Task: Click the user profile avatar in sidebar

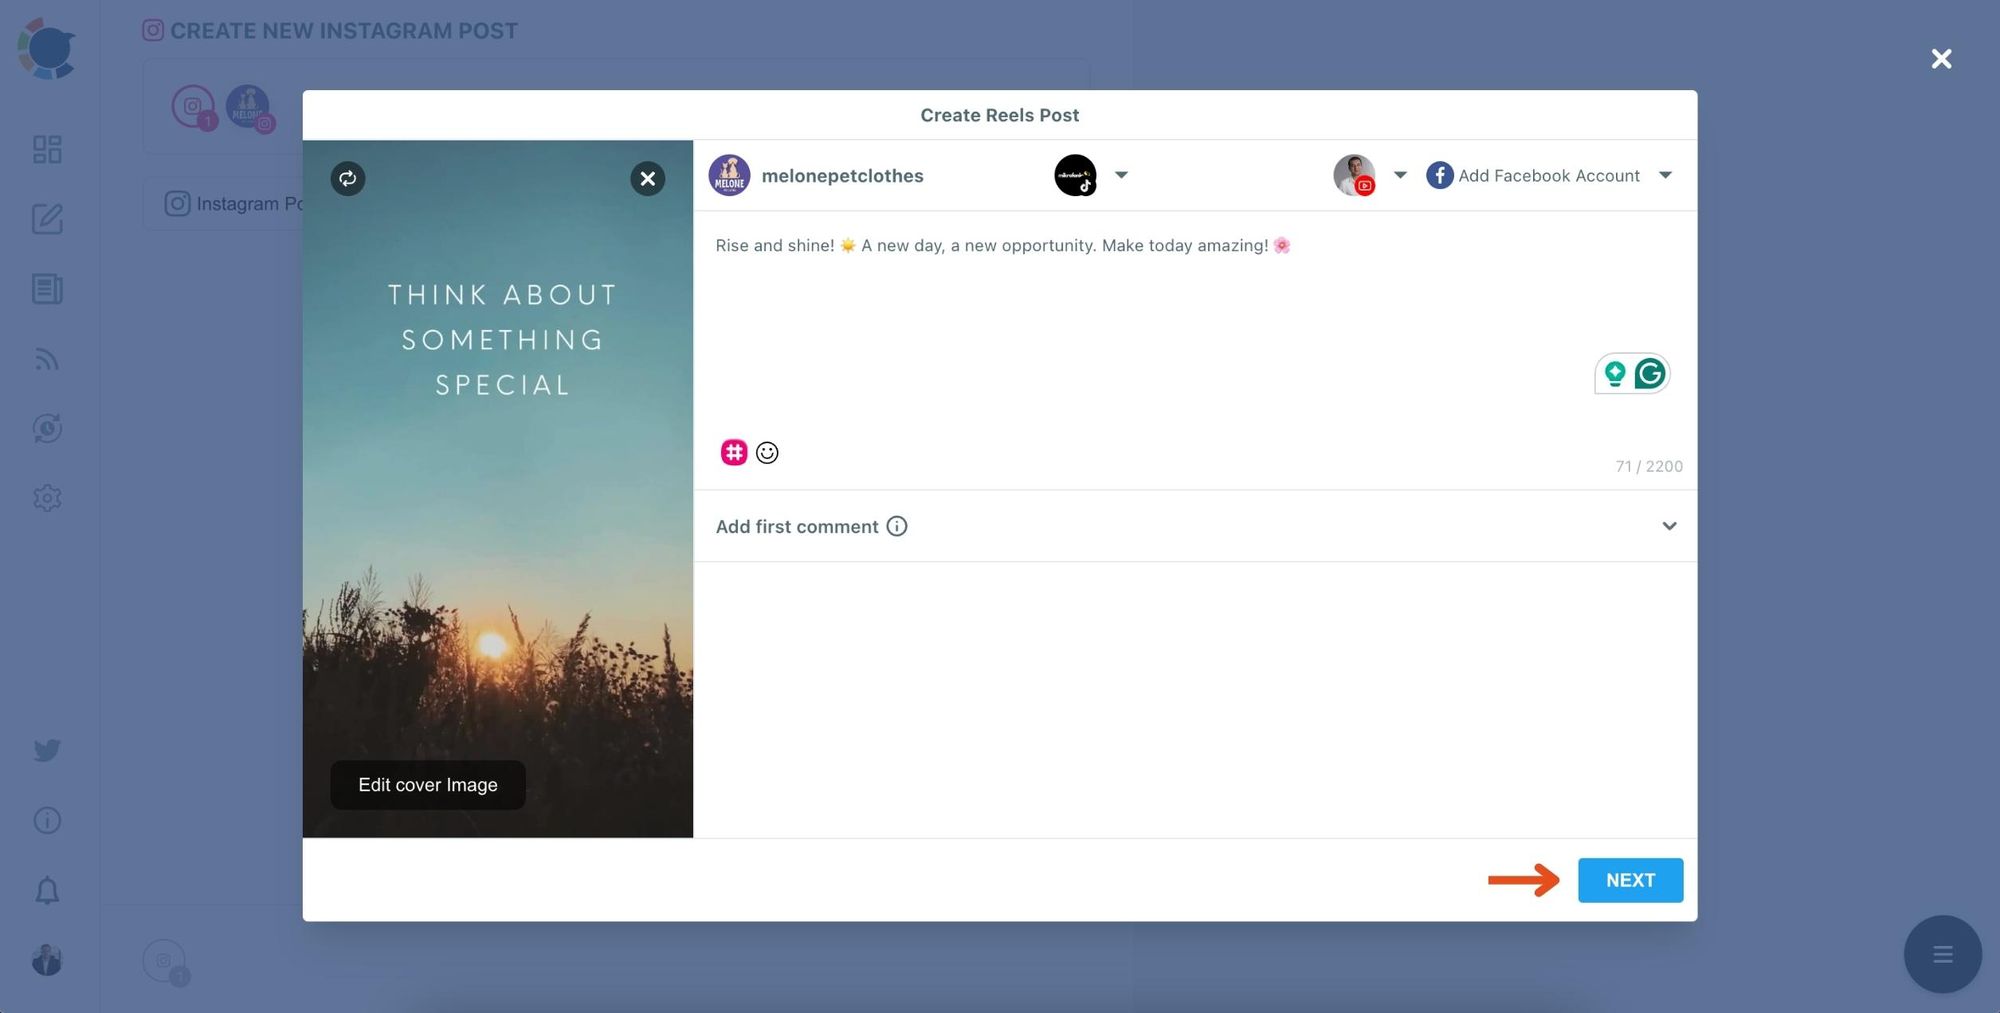Action: pyautogui.click(x=47, y=960)
